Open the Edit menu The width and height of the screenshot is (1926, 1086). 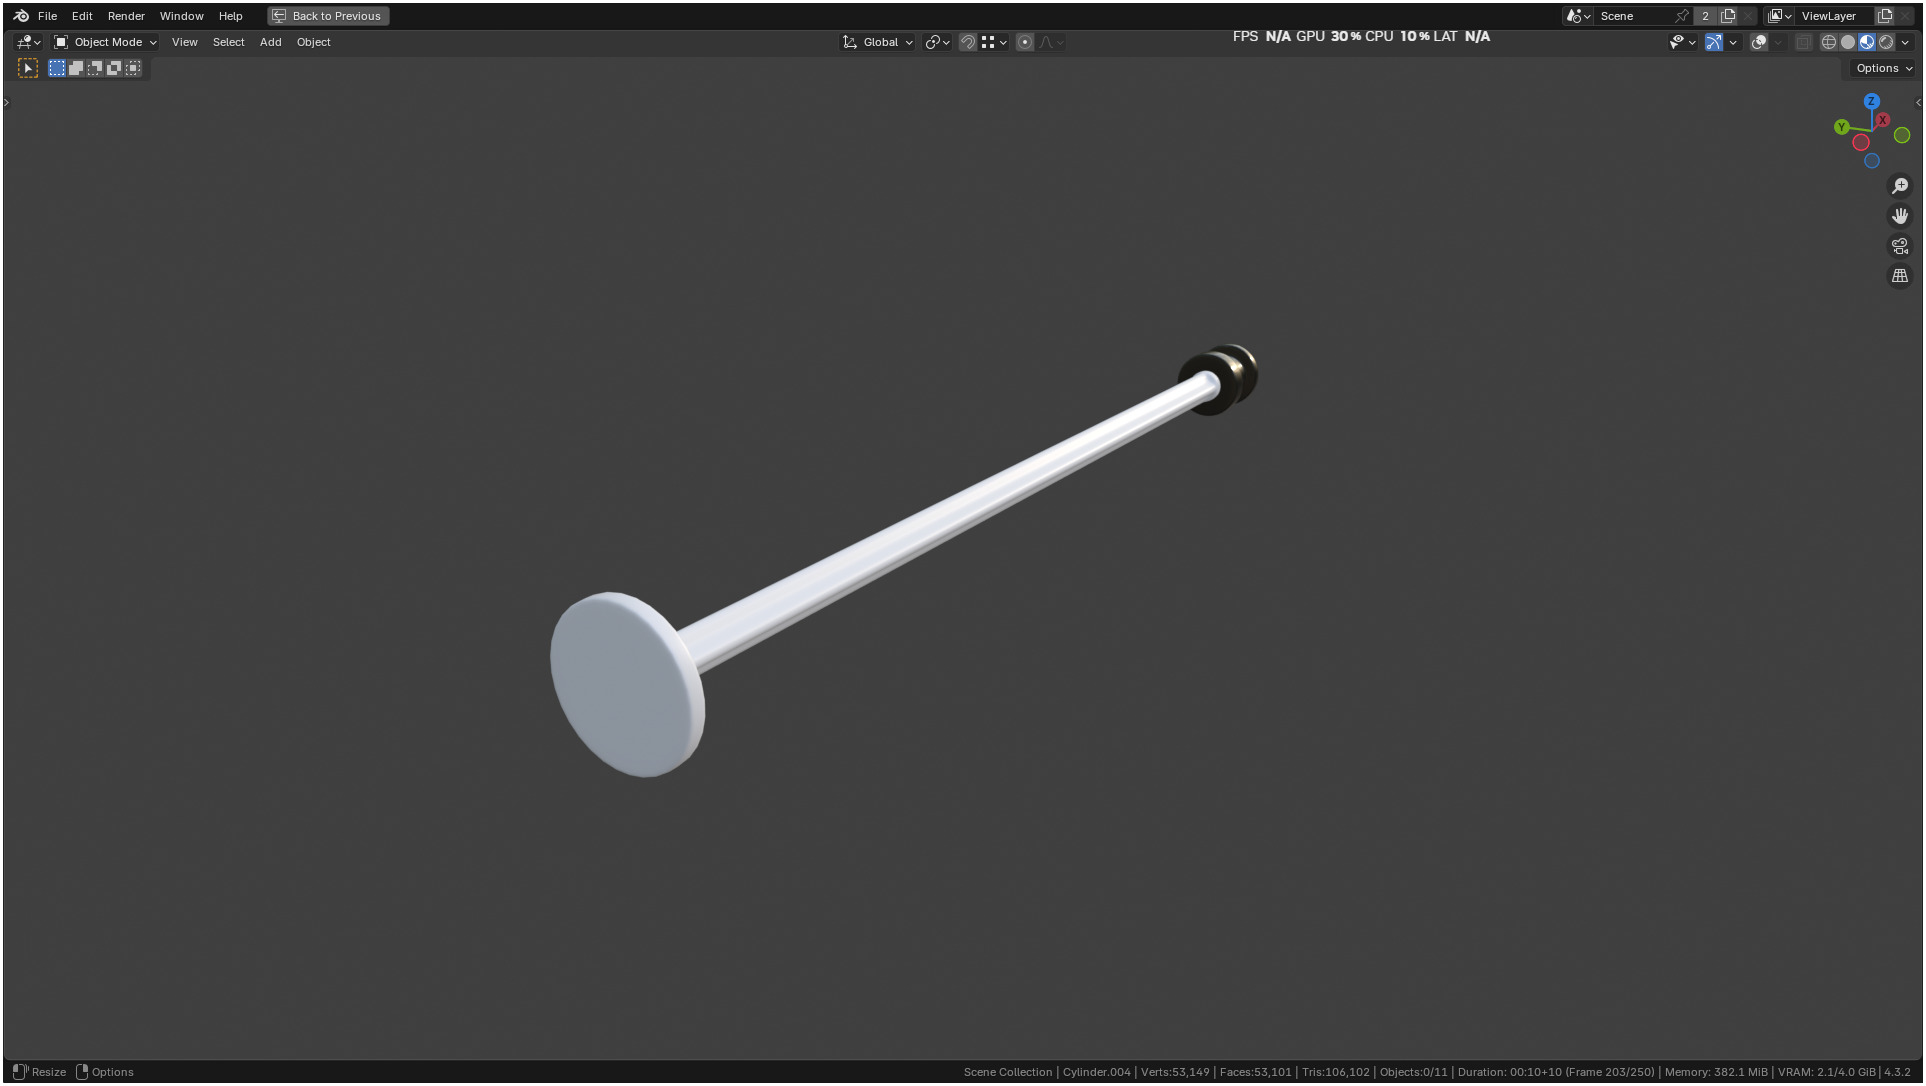pyautogui.click(x=82, y=16)
